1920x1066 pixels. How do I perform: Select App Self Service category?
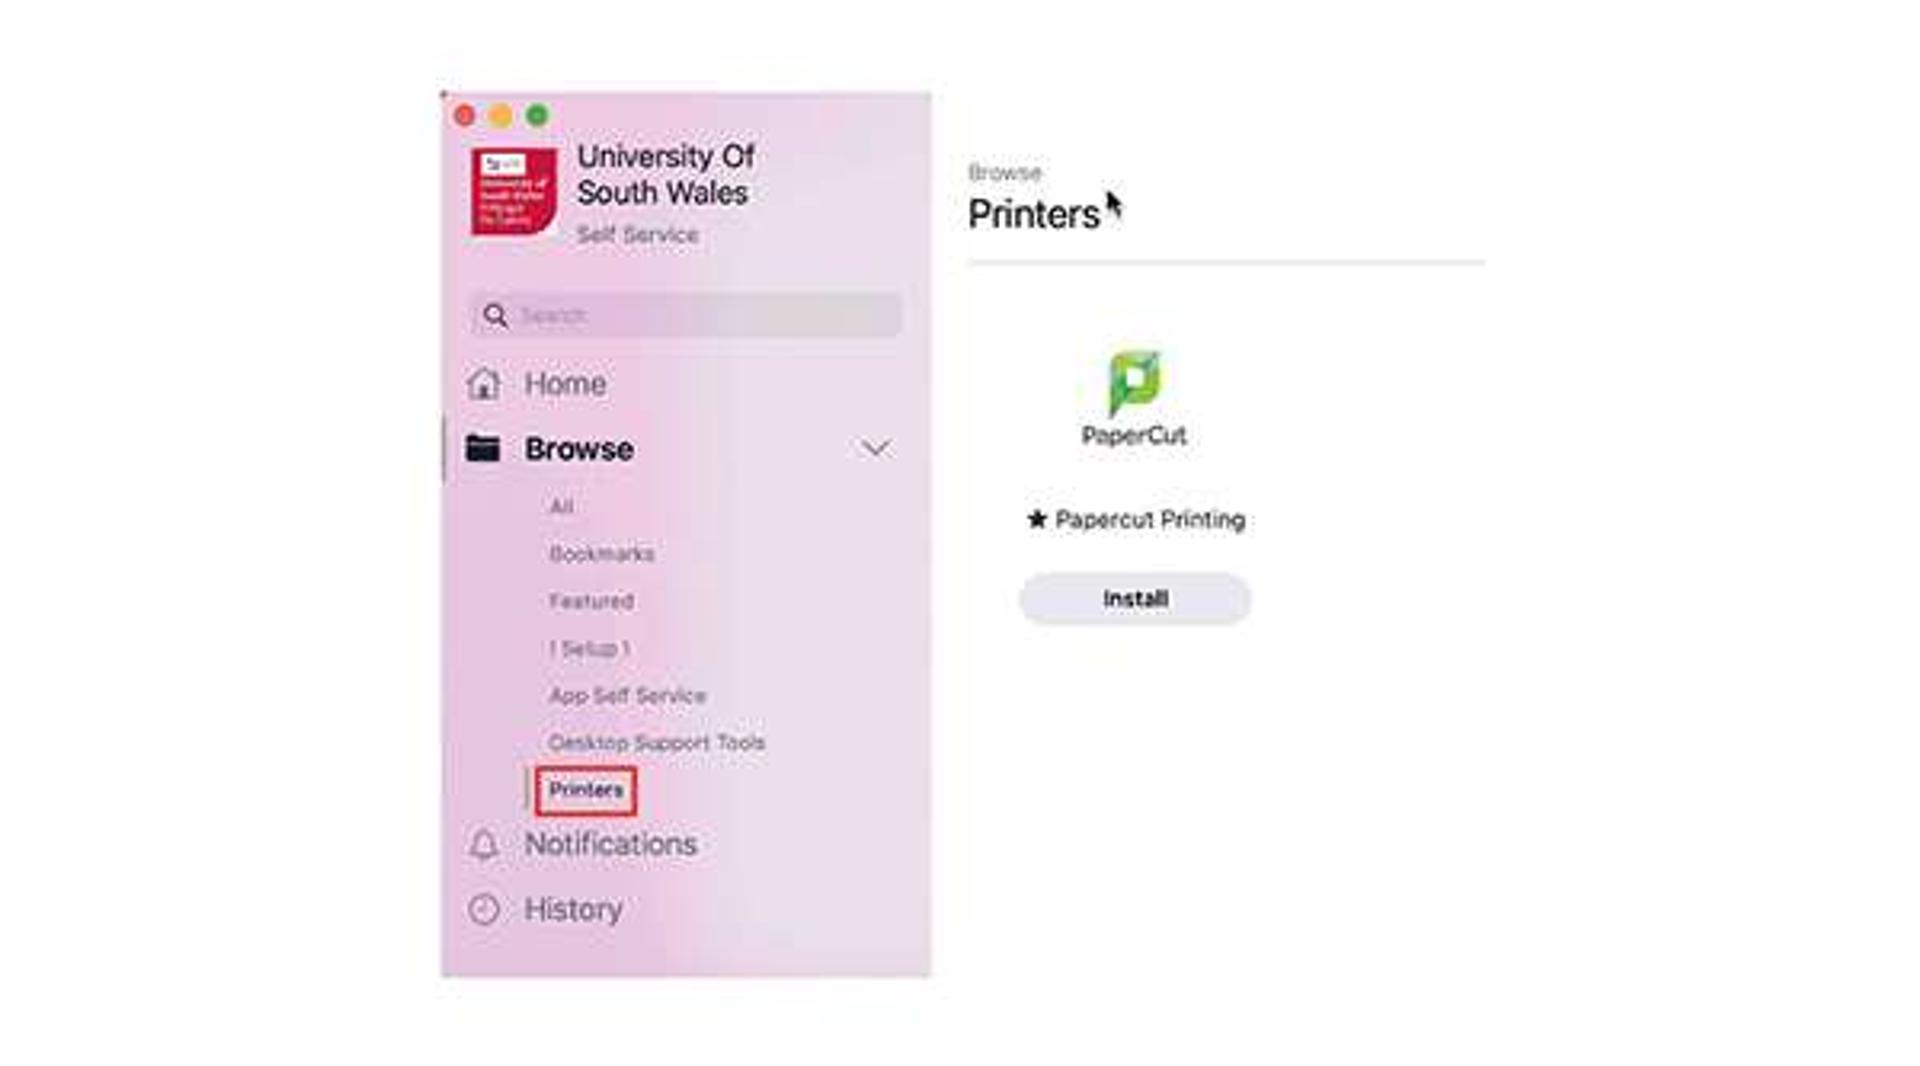coord(627,696)
